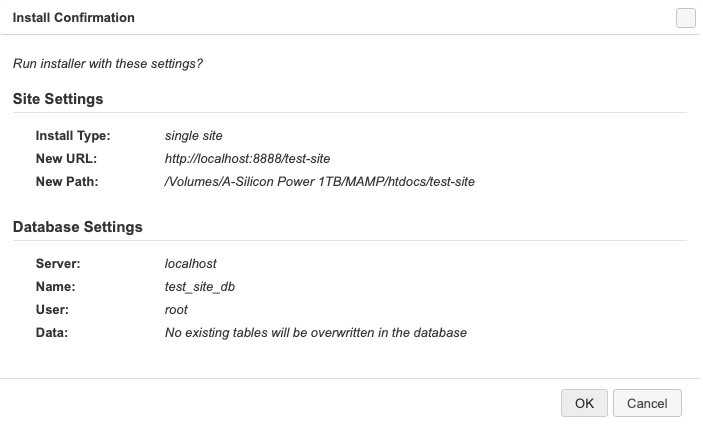
Task: Click the Server label
Action: (x=58, y=263)
